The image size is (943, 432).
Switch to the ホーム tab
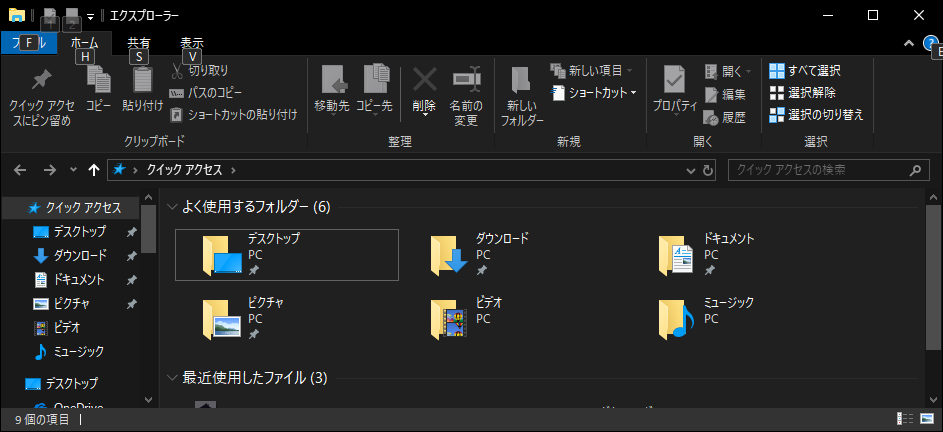[85, 43]
